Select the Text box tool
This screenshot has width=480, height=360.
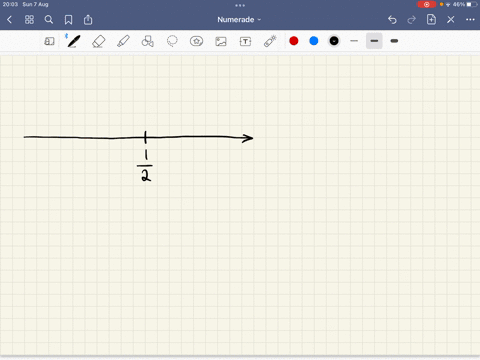point(245,41)
